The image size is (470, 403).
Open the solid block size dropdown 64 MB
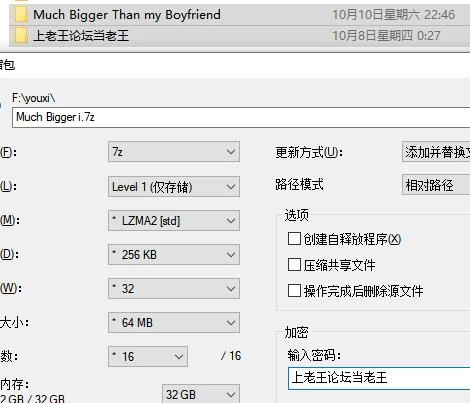(174, 323)
